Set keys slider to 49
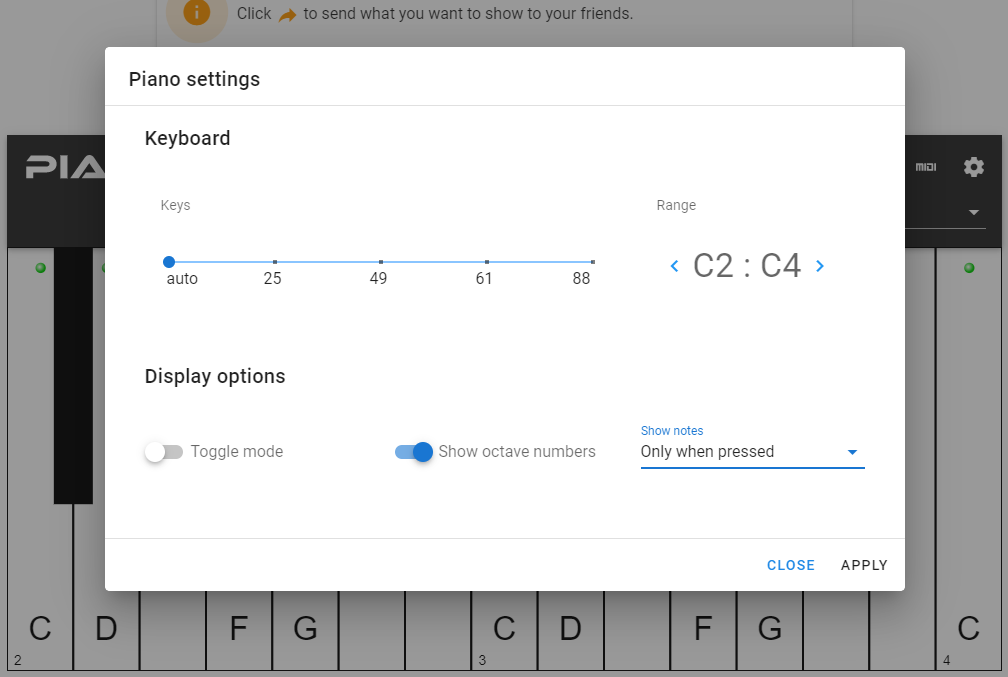 pos(381,262)
